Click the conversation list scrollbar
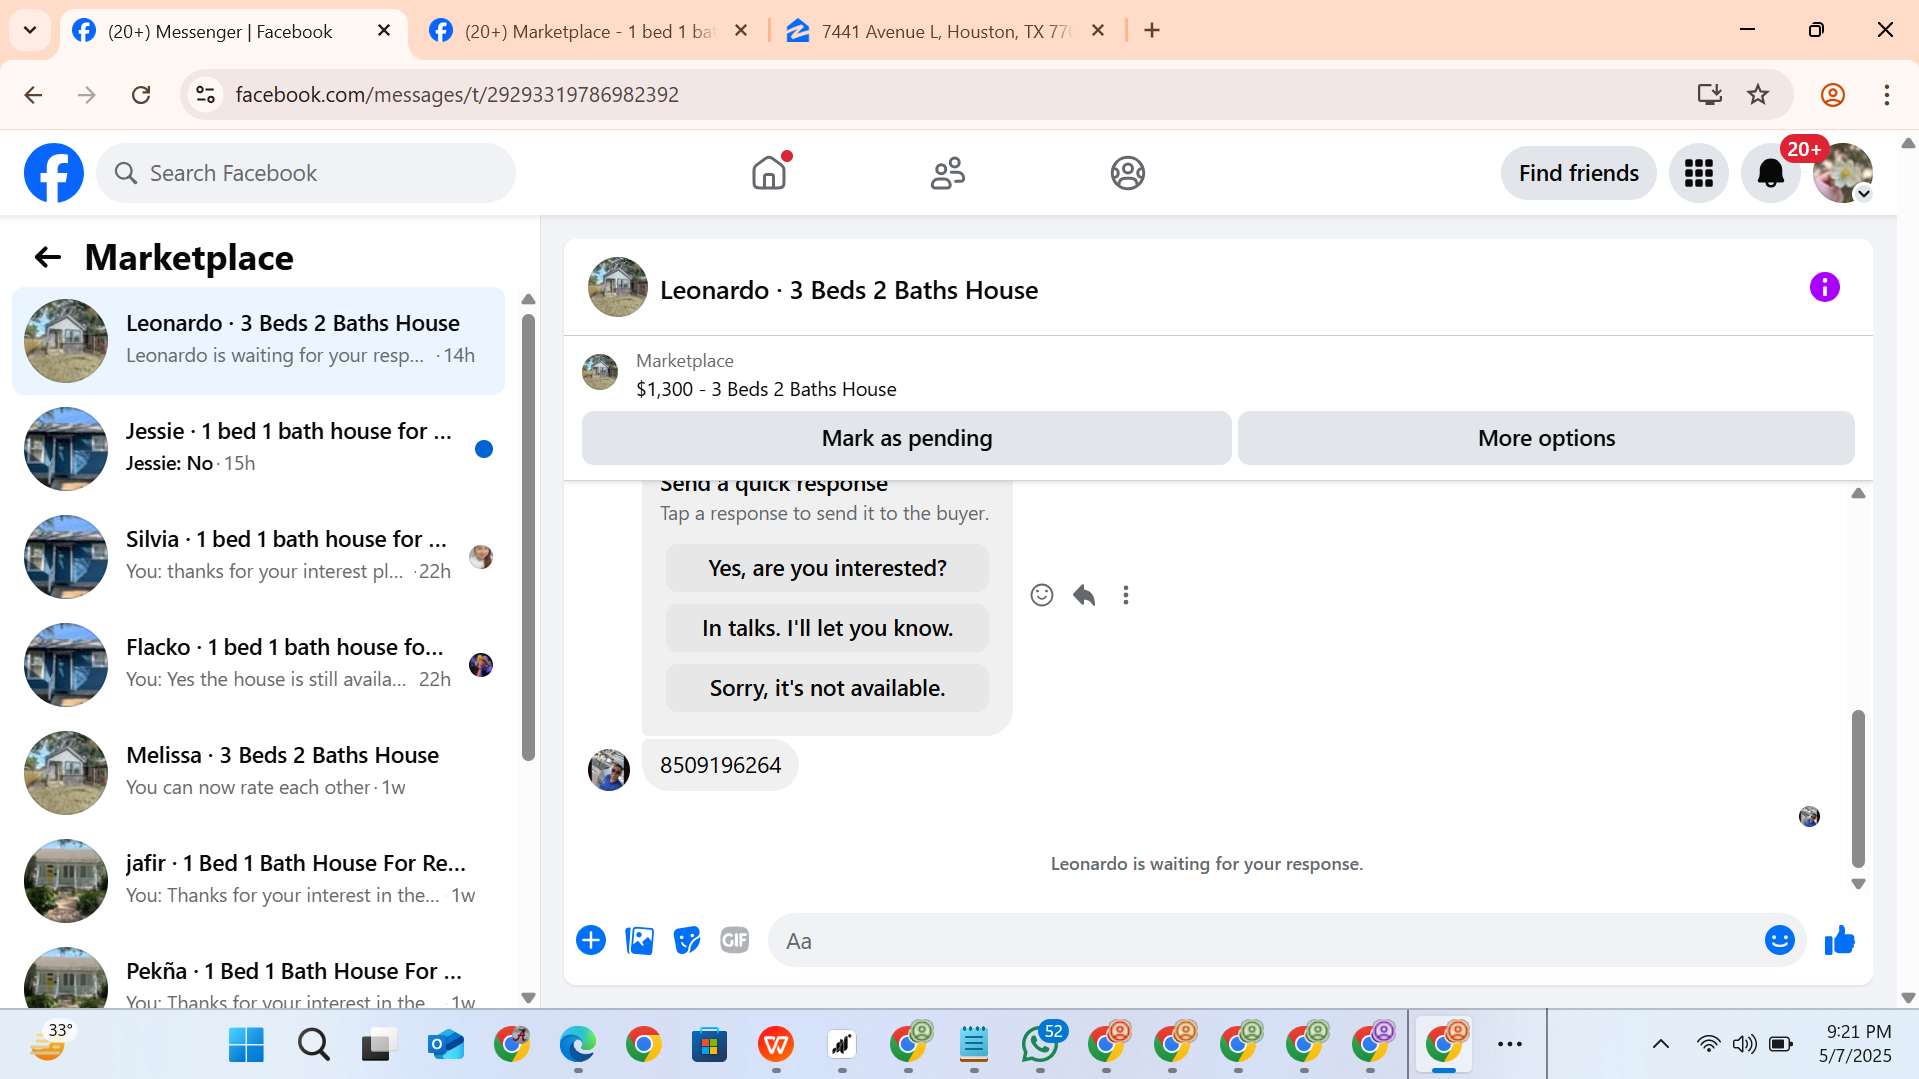This screenshot has height=1079, width=1919. [x=529, y=538]
